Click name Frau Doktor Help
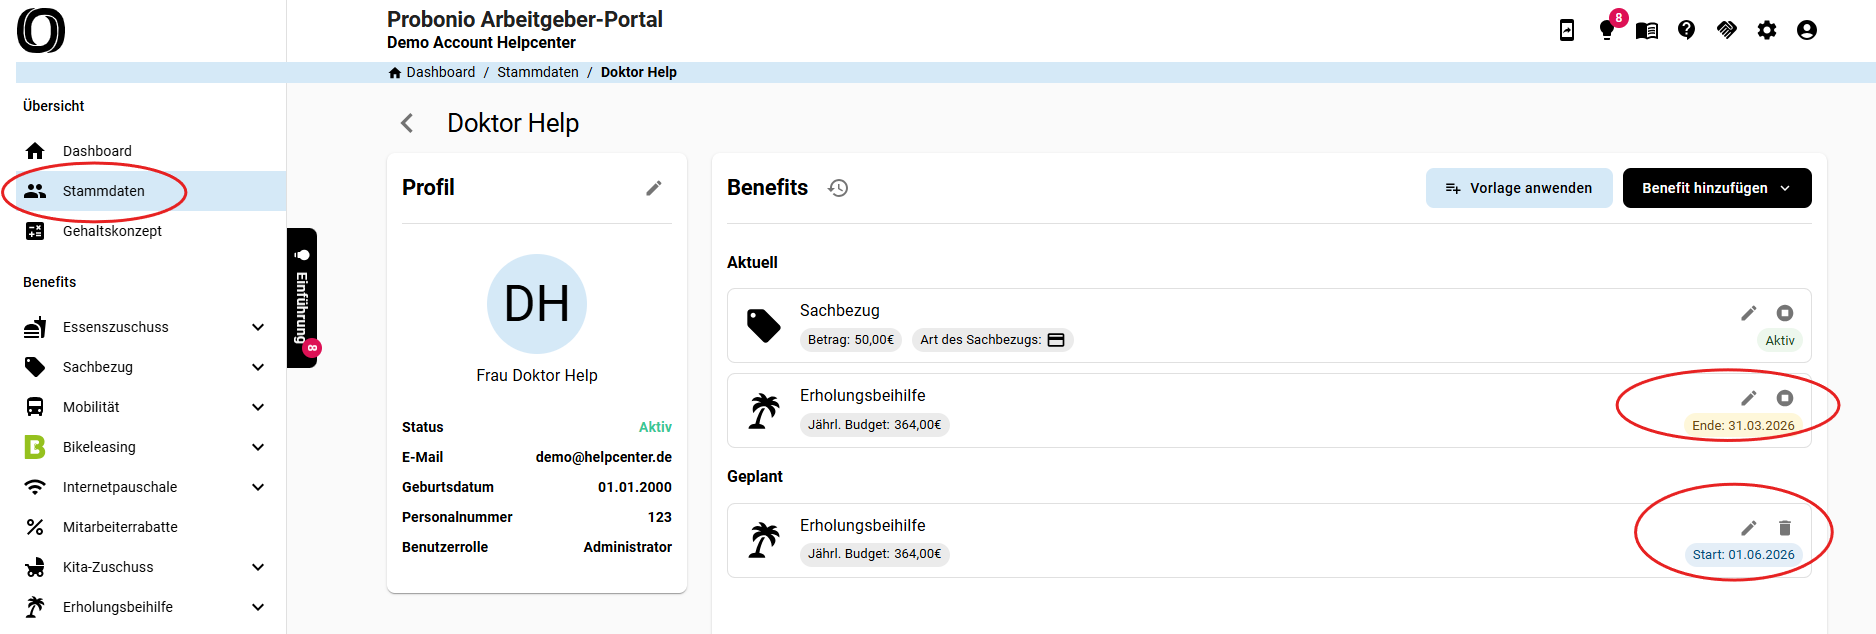Screen dimensions: 1876x634 (x=537, y=375)
